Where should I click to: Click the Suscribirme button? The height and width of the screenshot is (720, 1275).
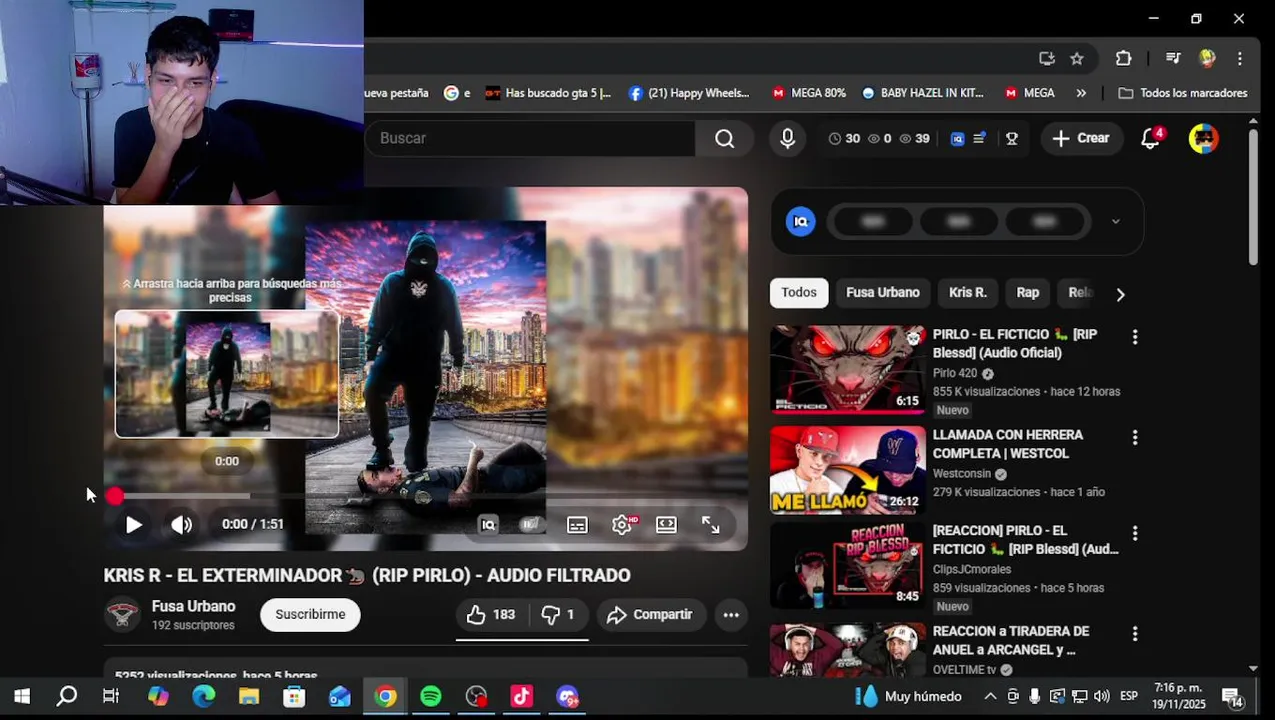310,615
